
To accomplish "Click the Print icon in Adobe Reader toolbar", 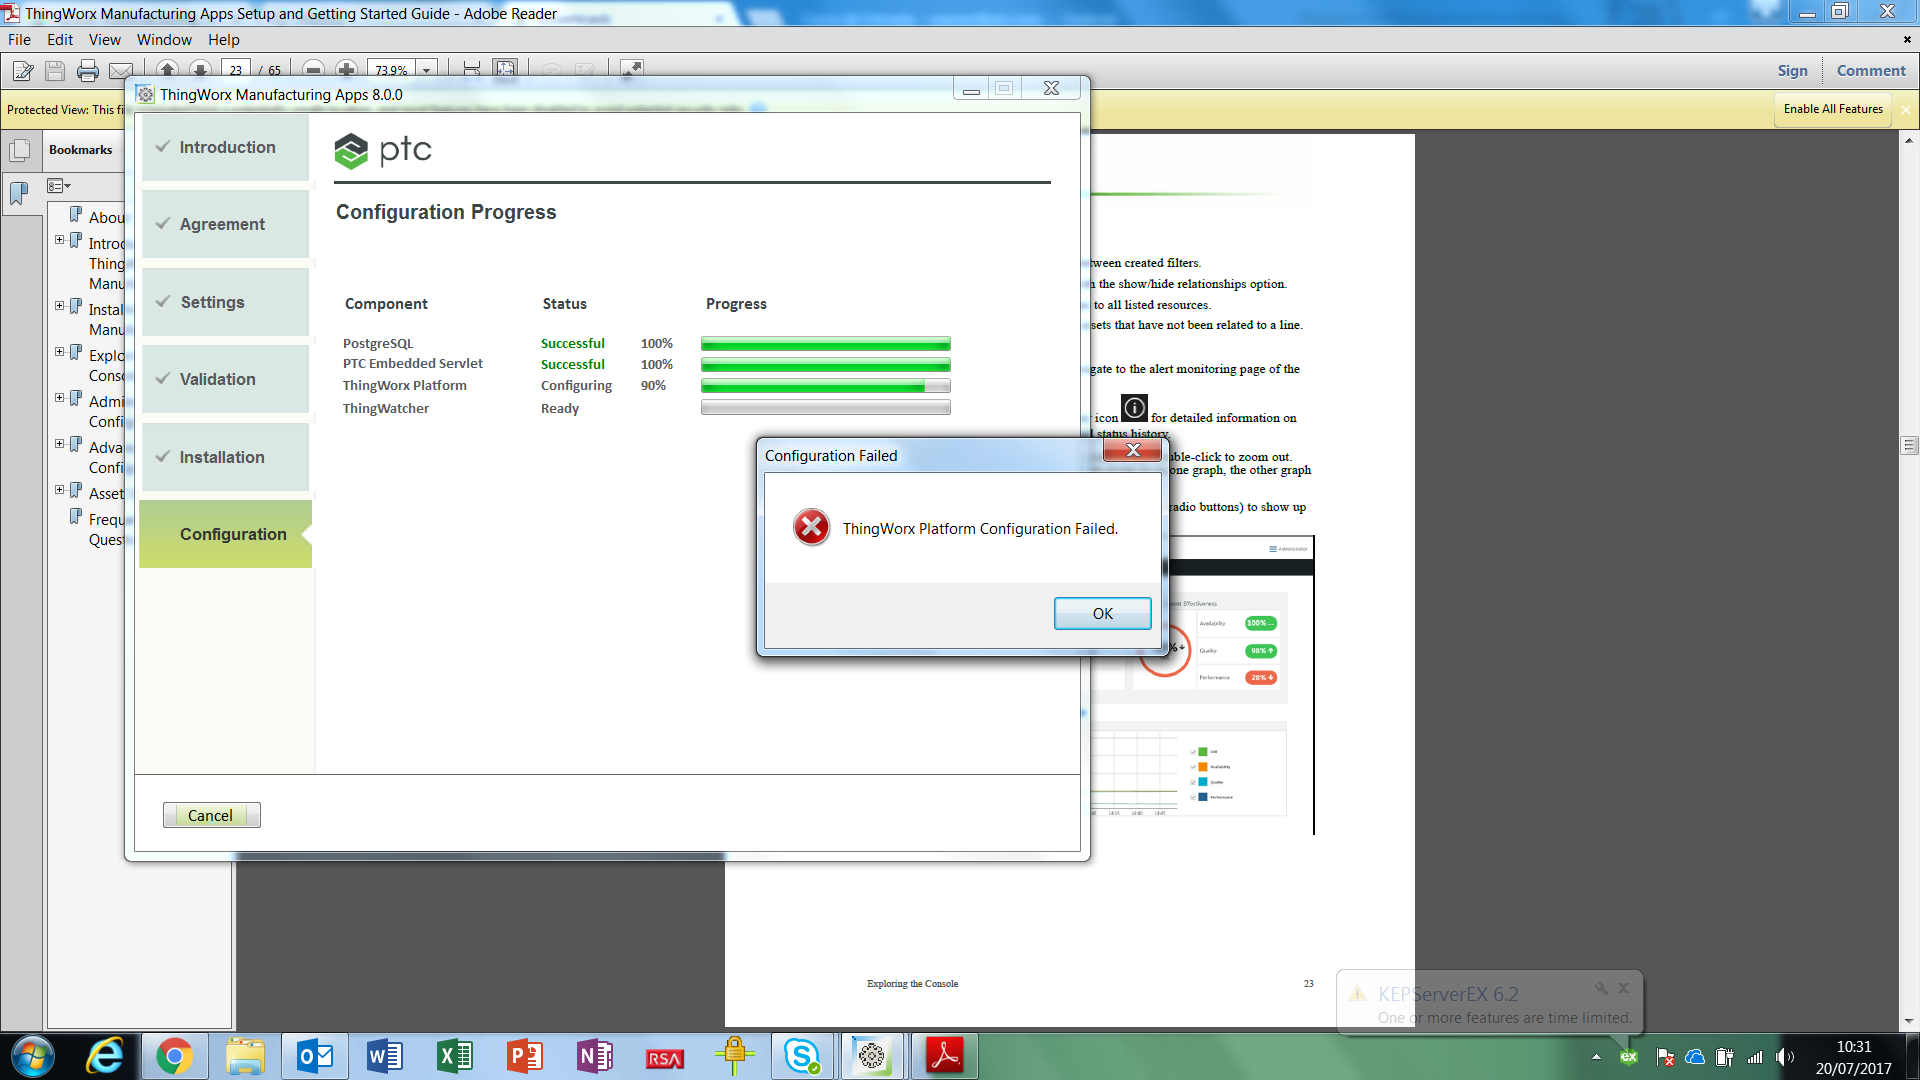I will pyautogui.click(x=88, y=70).
